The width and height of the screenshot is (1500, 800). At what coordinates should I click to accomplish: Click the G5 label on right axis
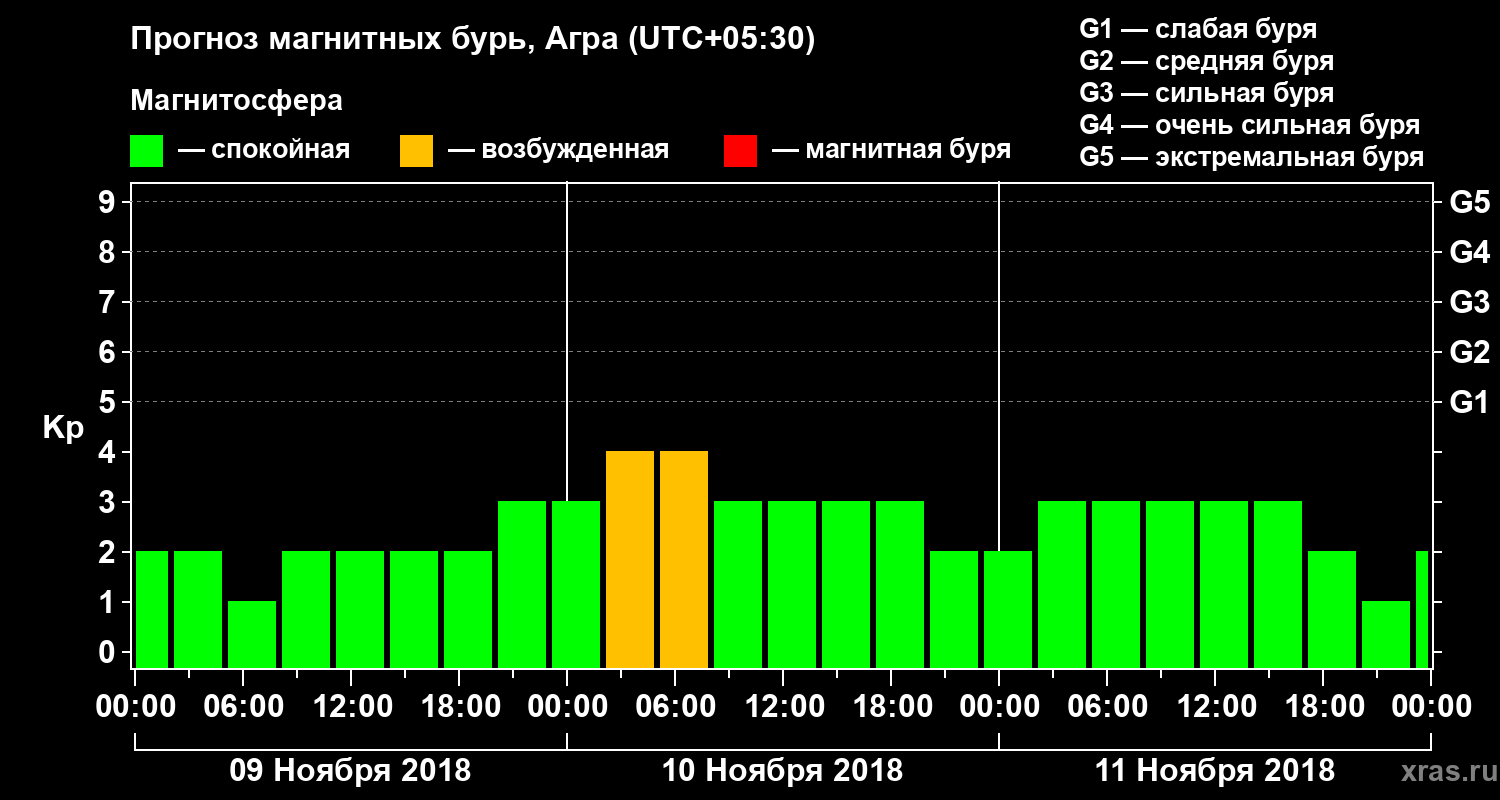click(1470, 202)
